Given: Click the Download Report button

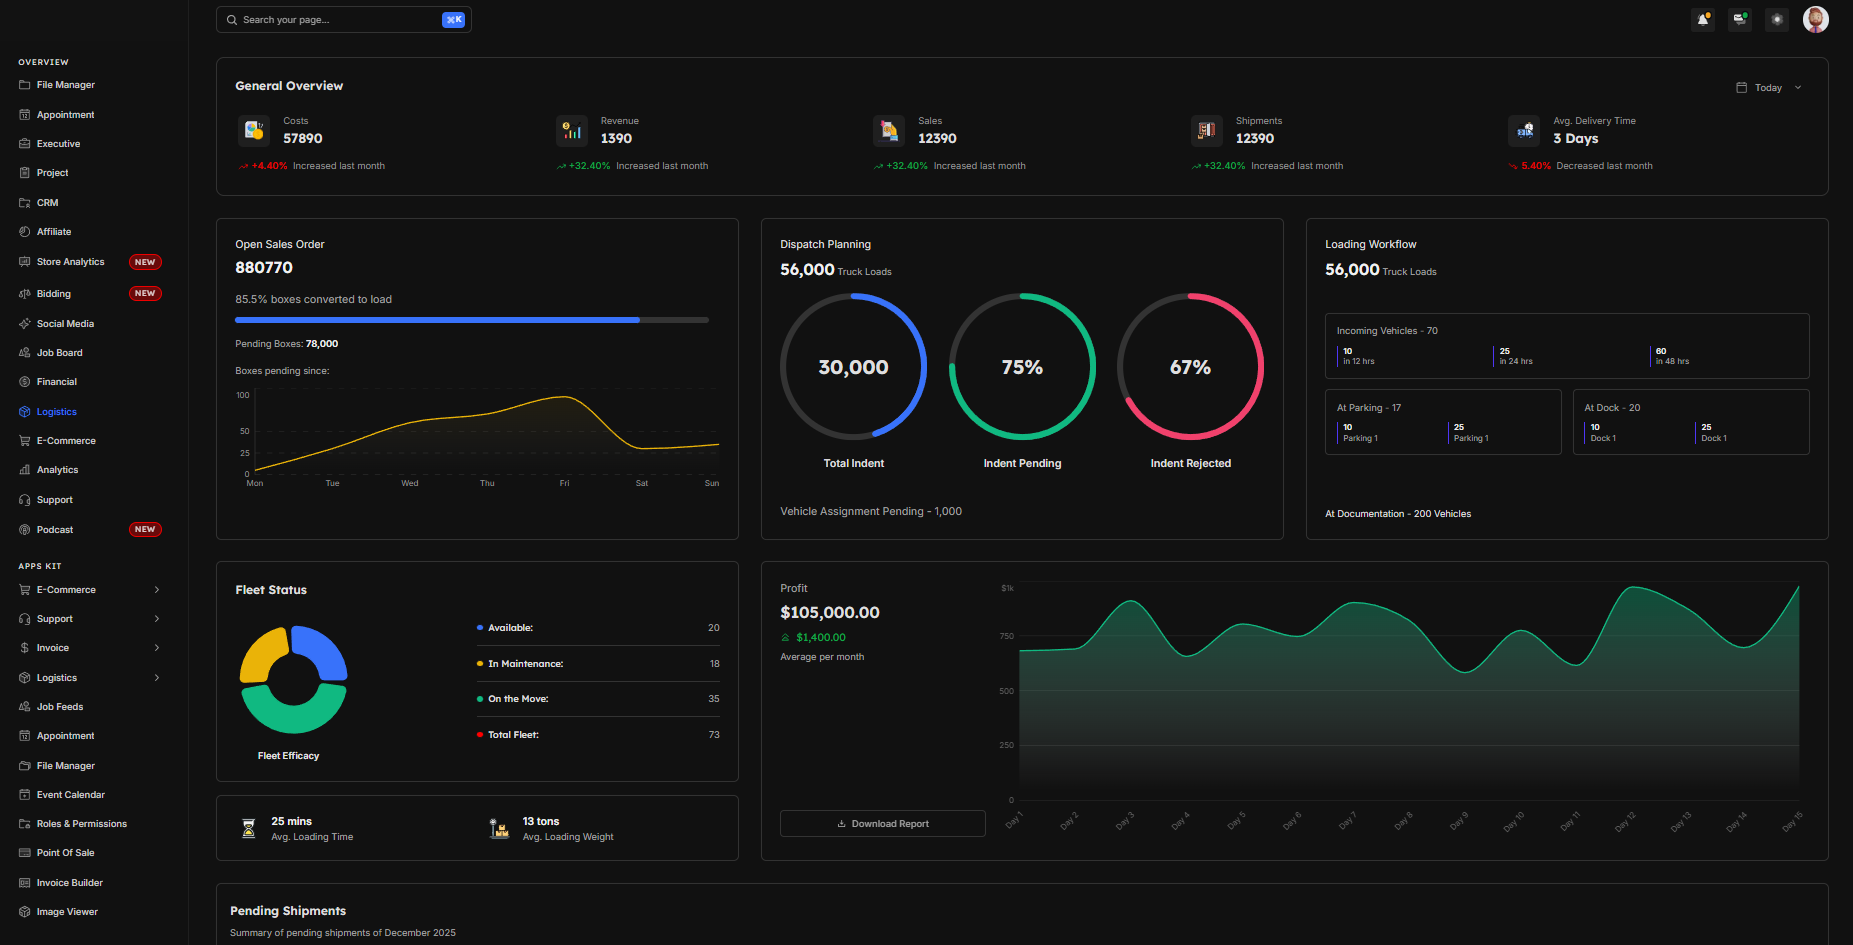Looking at the screenshot, I should pyautogui.click(x=882, y=824).
